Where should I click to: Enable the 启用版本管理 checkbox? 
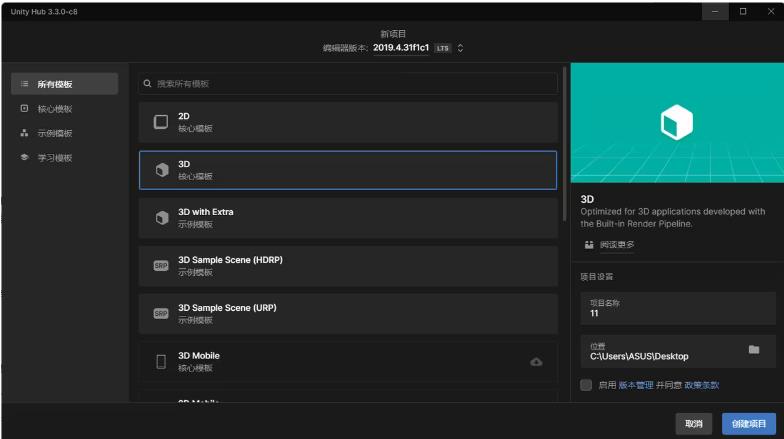click(x=586, y=385)
